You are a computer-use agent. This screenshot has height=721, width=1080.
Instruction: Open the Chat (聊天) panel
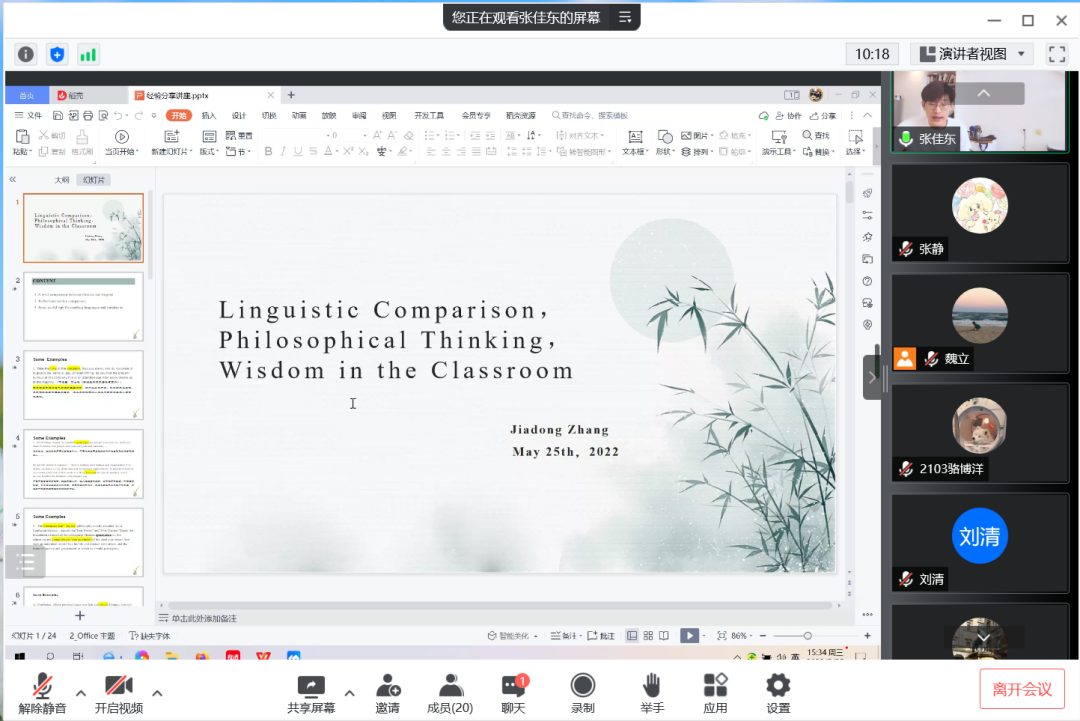(513, 693)
